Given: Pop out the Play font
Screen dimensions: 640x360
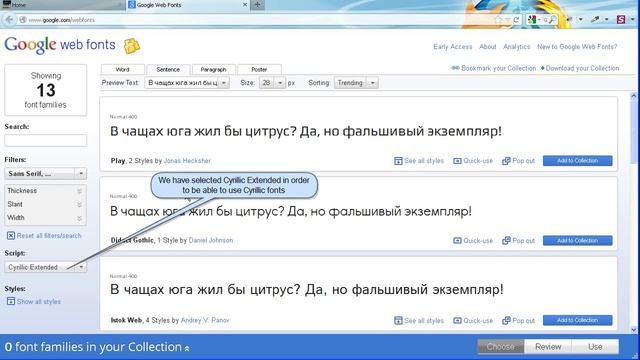Looking at the screenshot, I should coord(518,161).
